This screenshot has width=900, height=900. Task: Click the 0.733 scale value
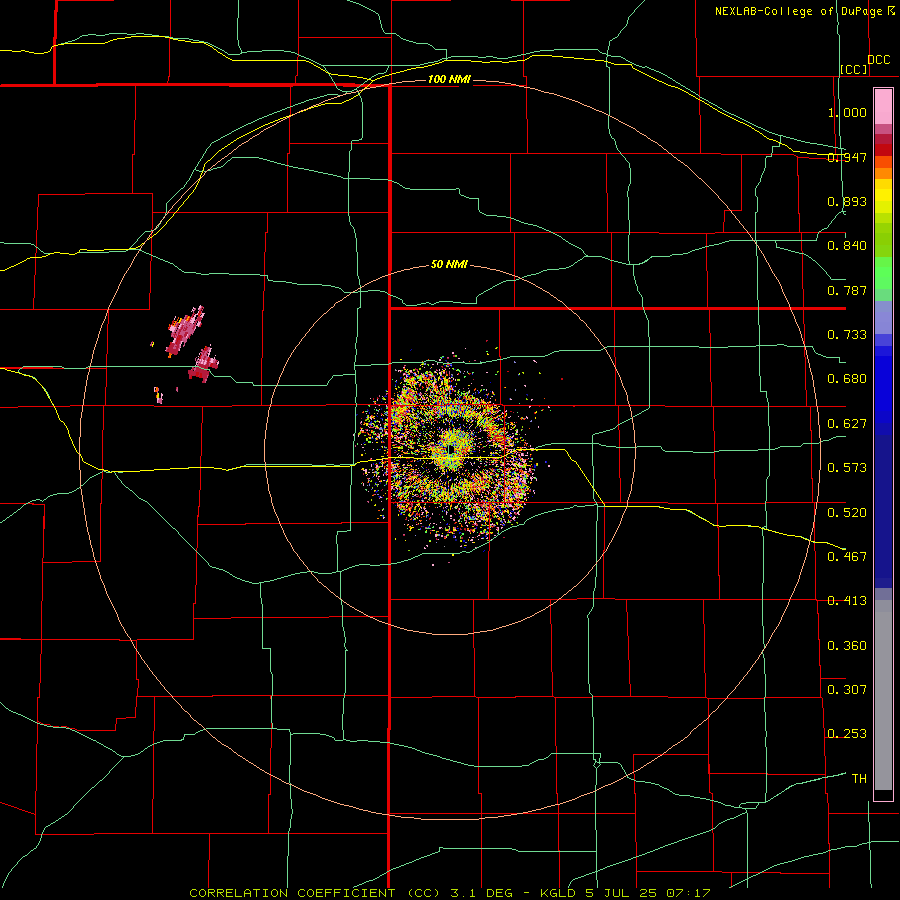click(847, 335)
